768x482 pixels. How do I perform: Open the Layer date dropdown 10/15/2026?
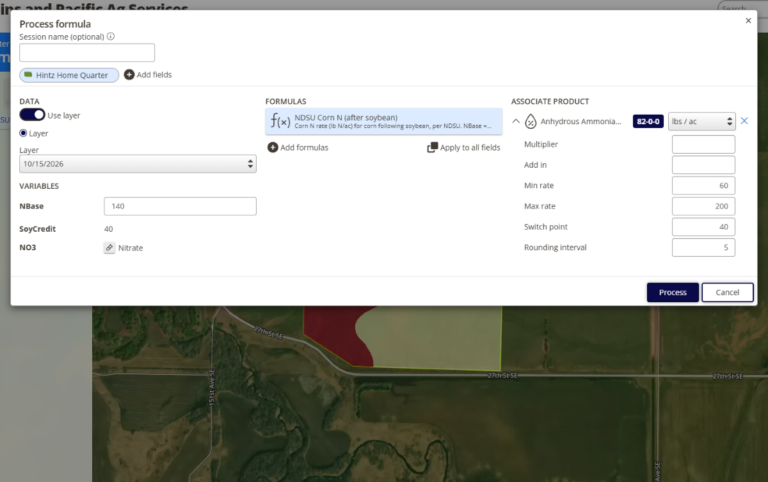pyautogui.click(x=138, y=164)
